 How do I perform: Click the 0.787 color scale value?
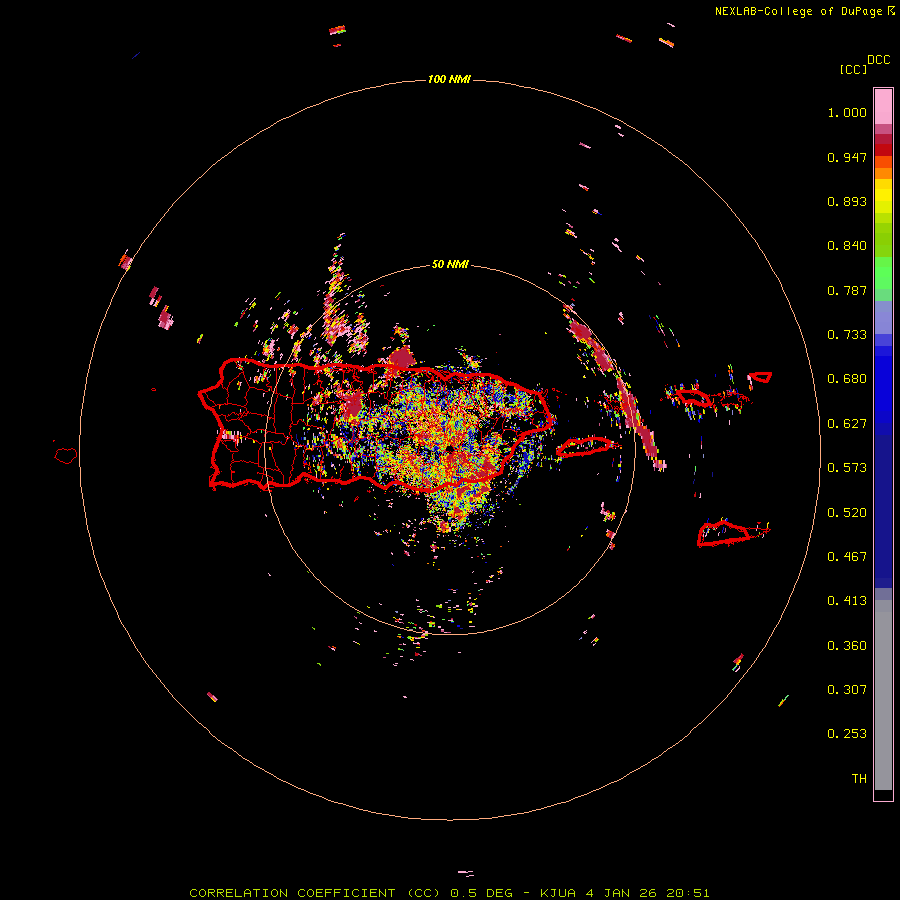click(x=847, y=290)
